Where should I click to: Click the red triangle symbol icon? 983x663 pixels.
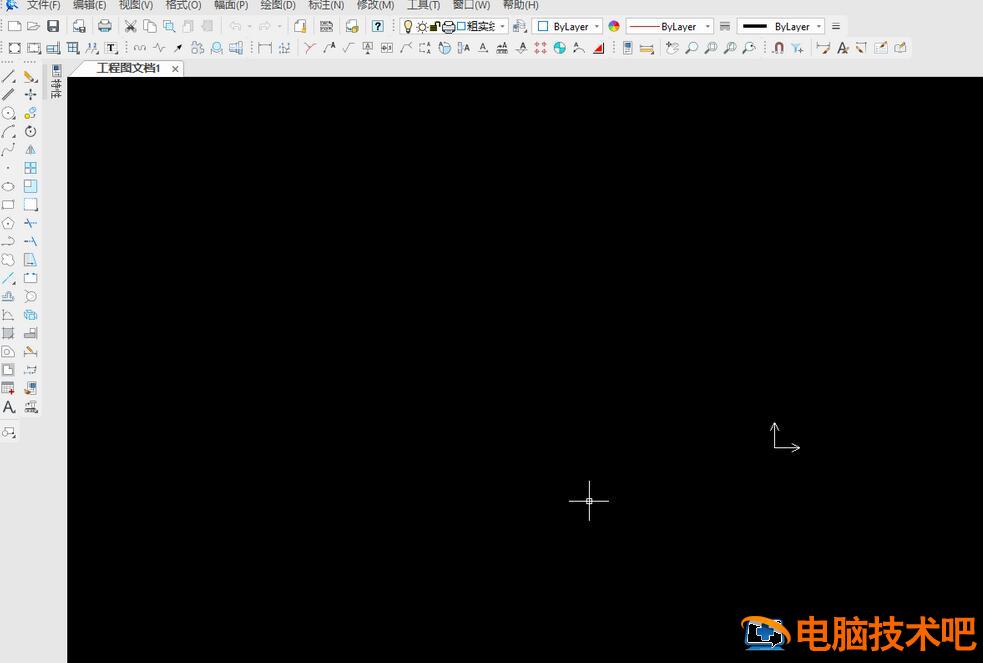(599, 48)
